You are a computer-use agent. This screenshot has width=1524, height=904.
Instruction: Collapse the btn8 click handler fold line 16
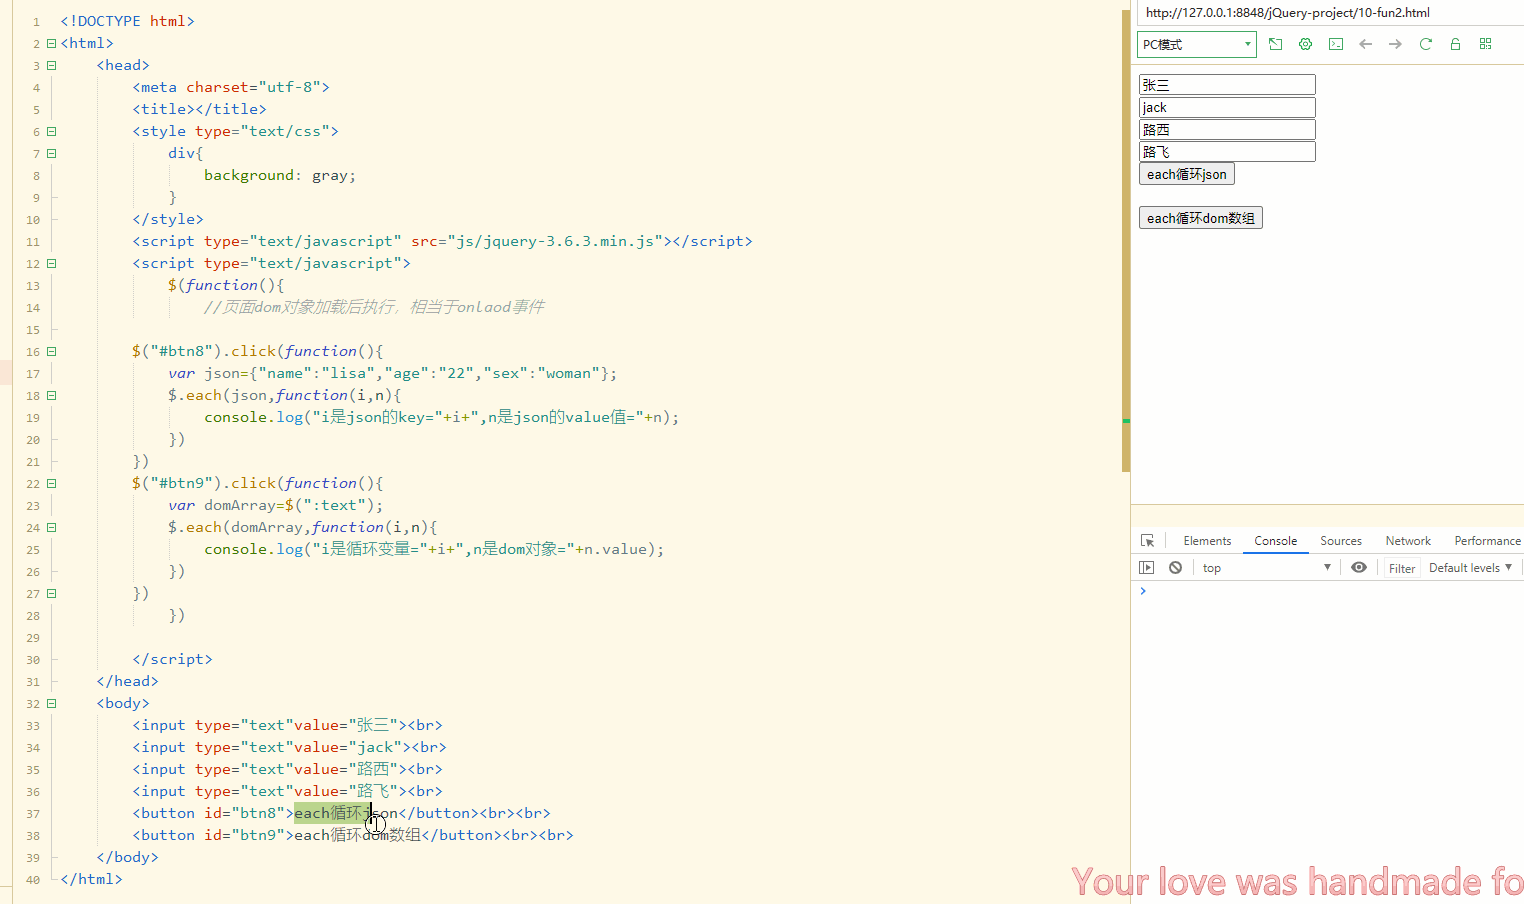51,351
